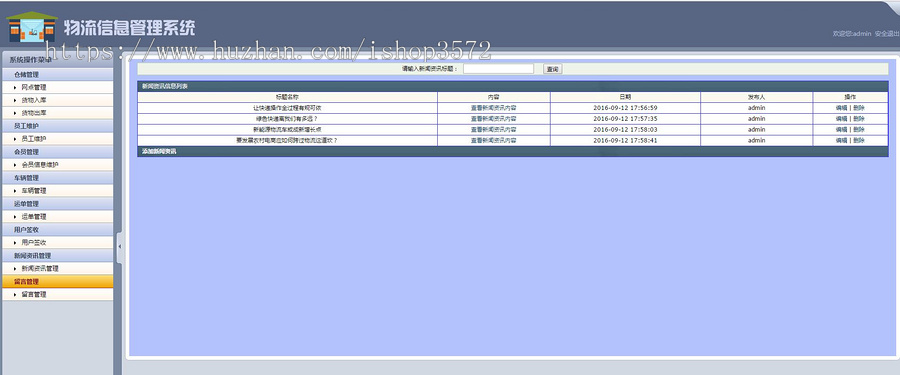Click date 2016-09-12 17:58:03

[x=625, y=130]
